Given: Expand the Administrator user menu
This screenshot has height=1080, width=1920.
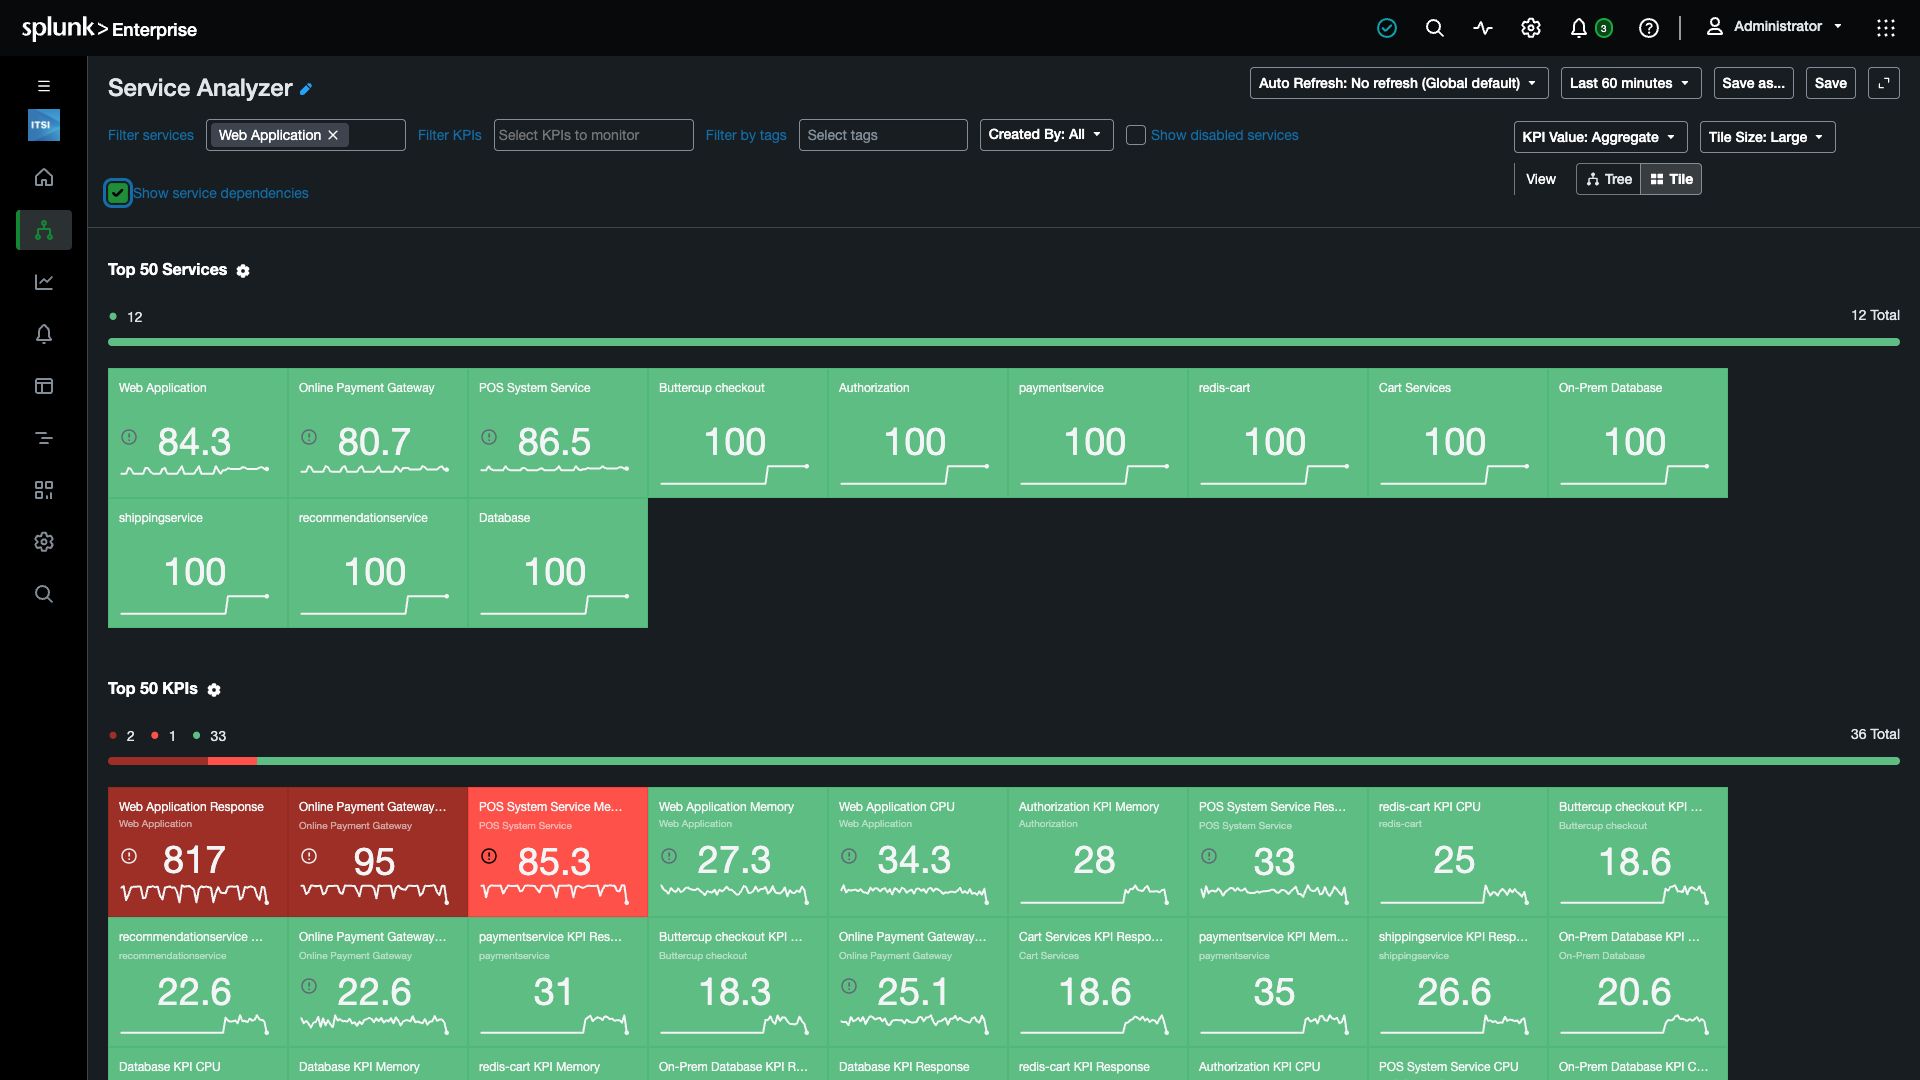Looking at the screenshot, I should pos(1774,27).
